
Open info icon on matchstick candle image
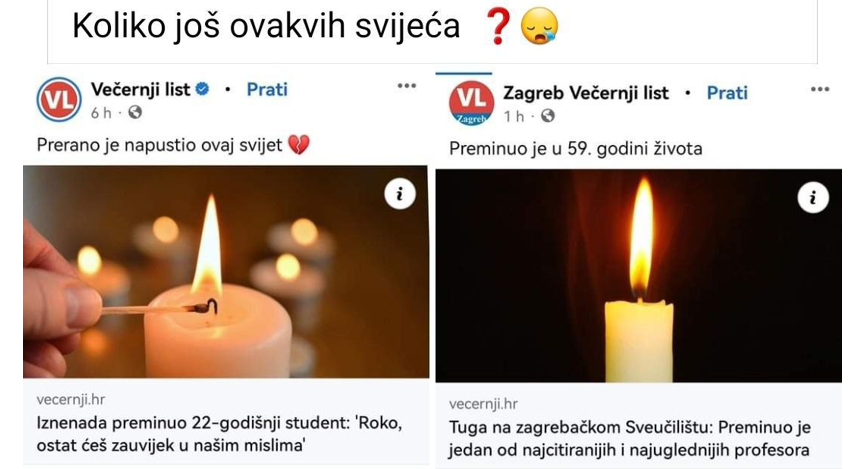point(400,194)
